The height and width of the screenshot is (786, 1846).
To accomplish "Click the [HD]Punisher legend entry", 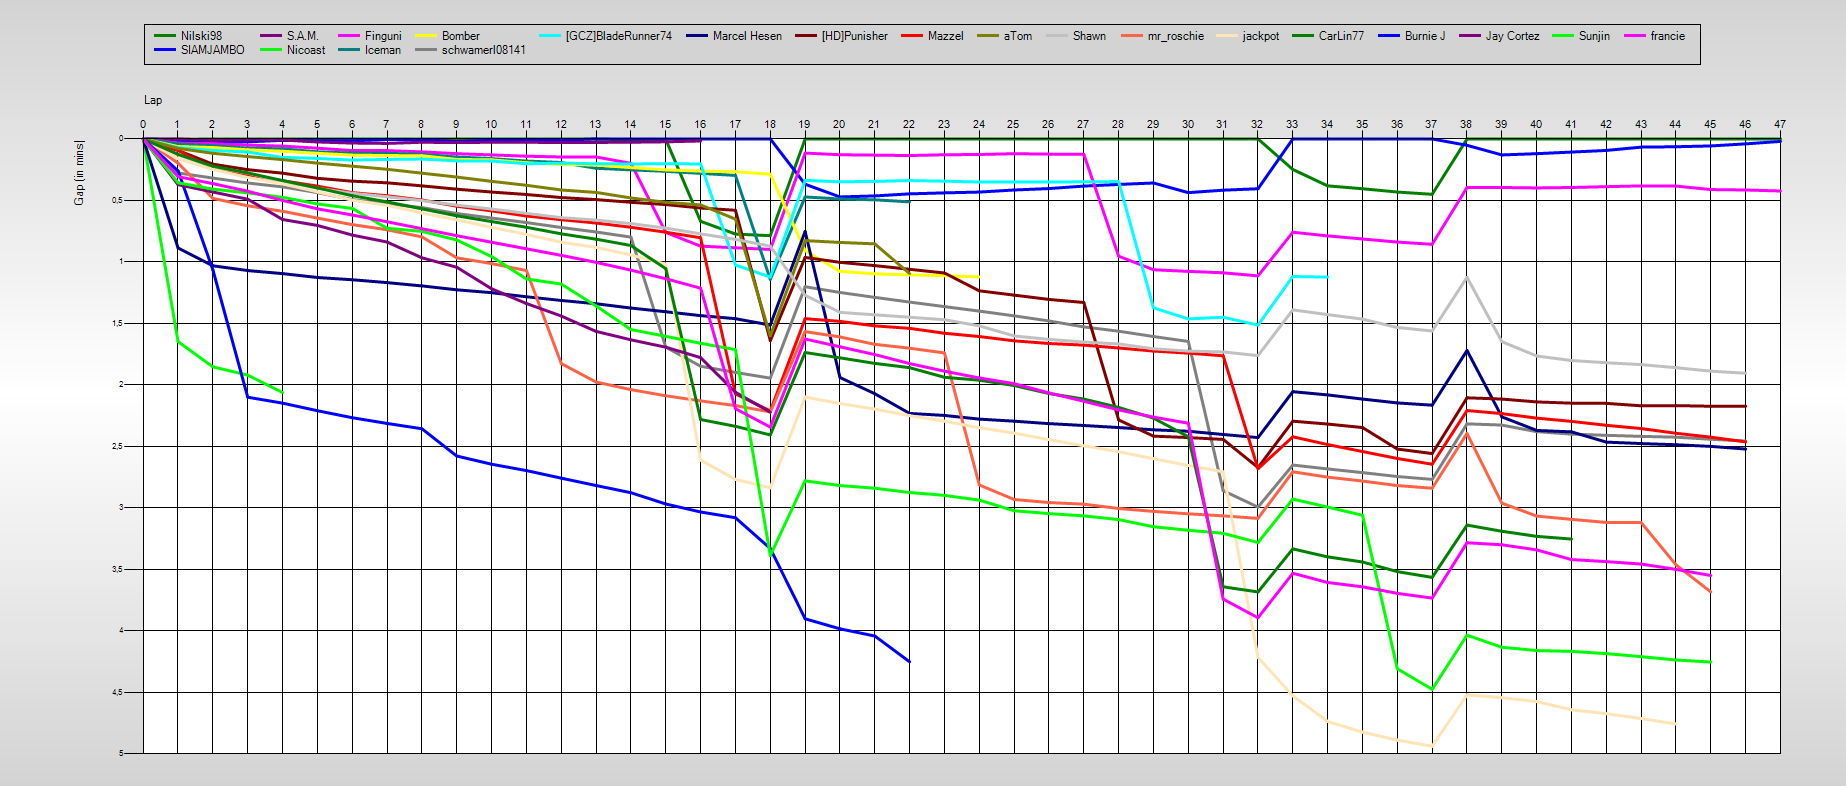I will click(854, 36).
